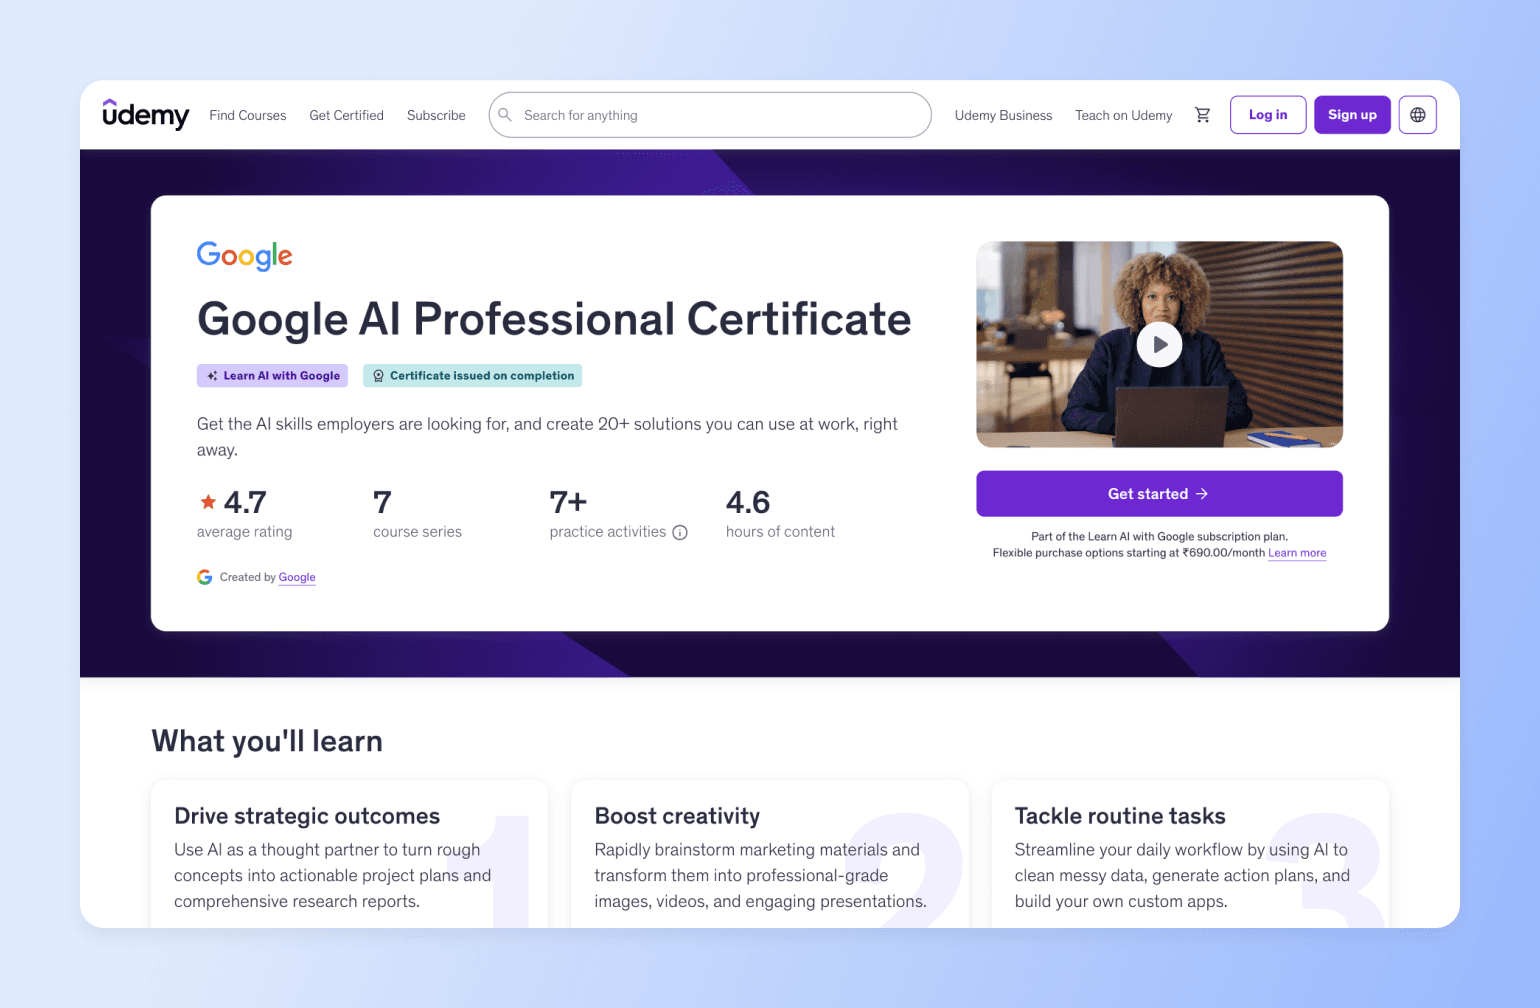Open the shopping cart icon
Image resolution: width=1540 pixels, height=1008 pixels.
1202,115
